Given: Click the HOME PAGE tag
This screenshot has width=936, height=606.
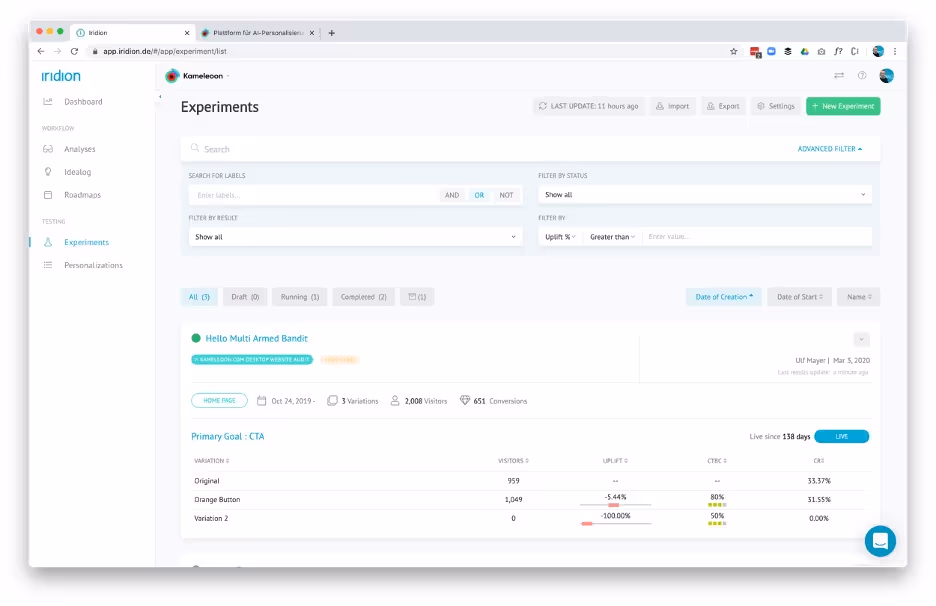Looking at the screenshot, I should 219,401.
